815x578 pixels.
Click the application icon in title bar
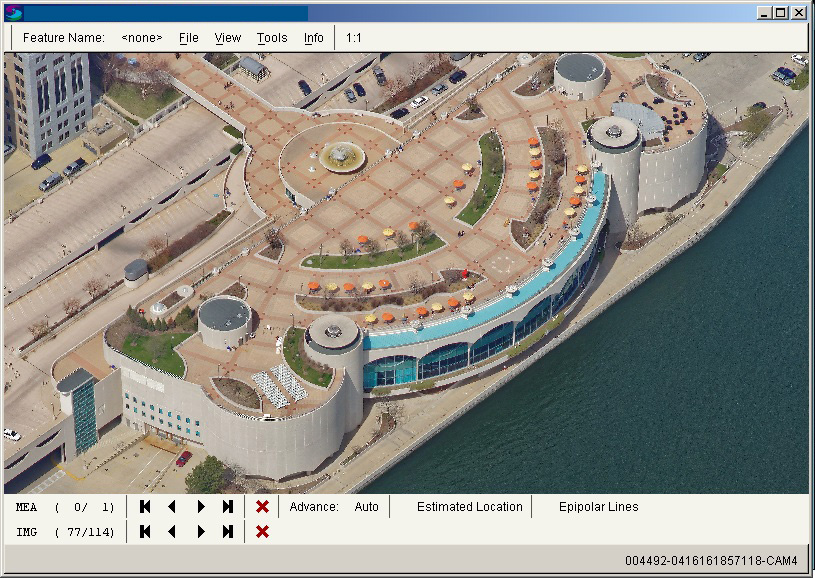tap(14, 13)
